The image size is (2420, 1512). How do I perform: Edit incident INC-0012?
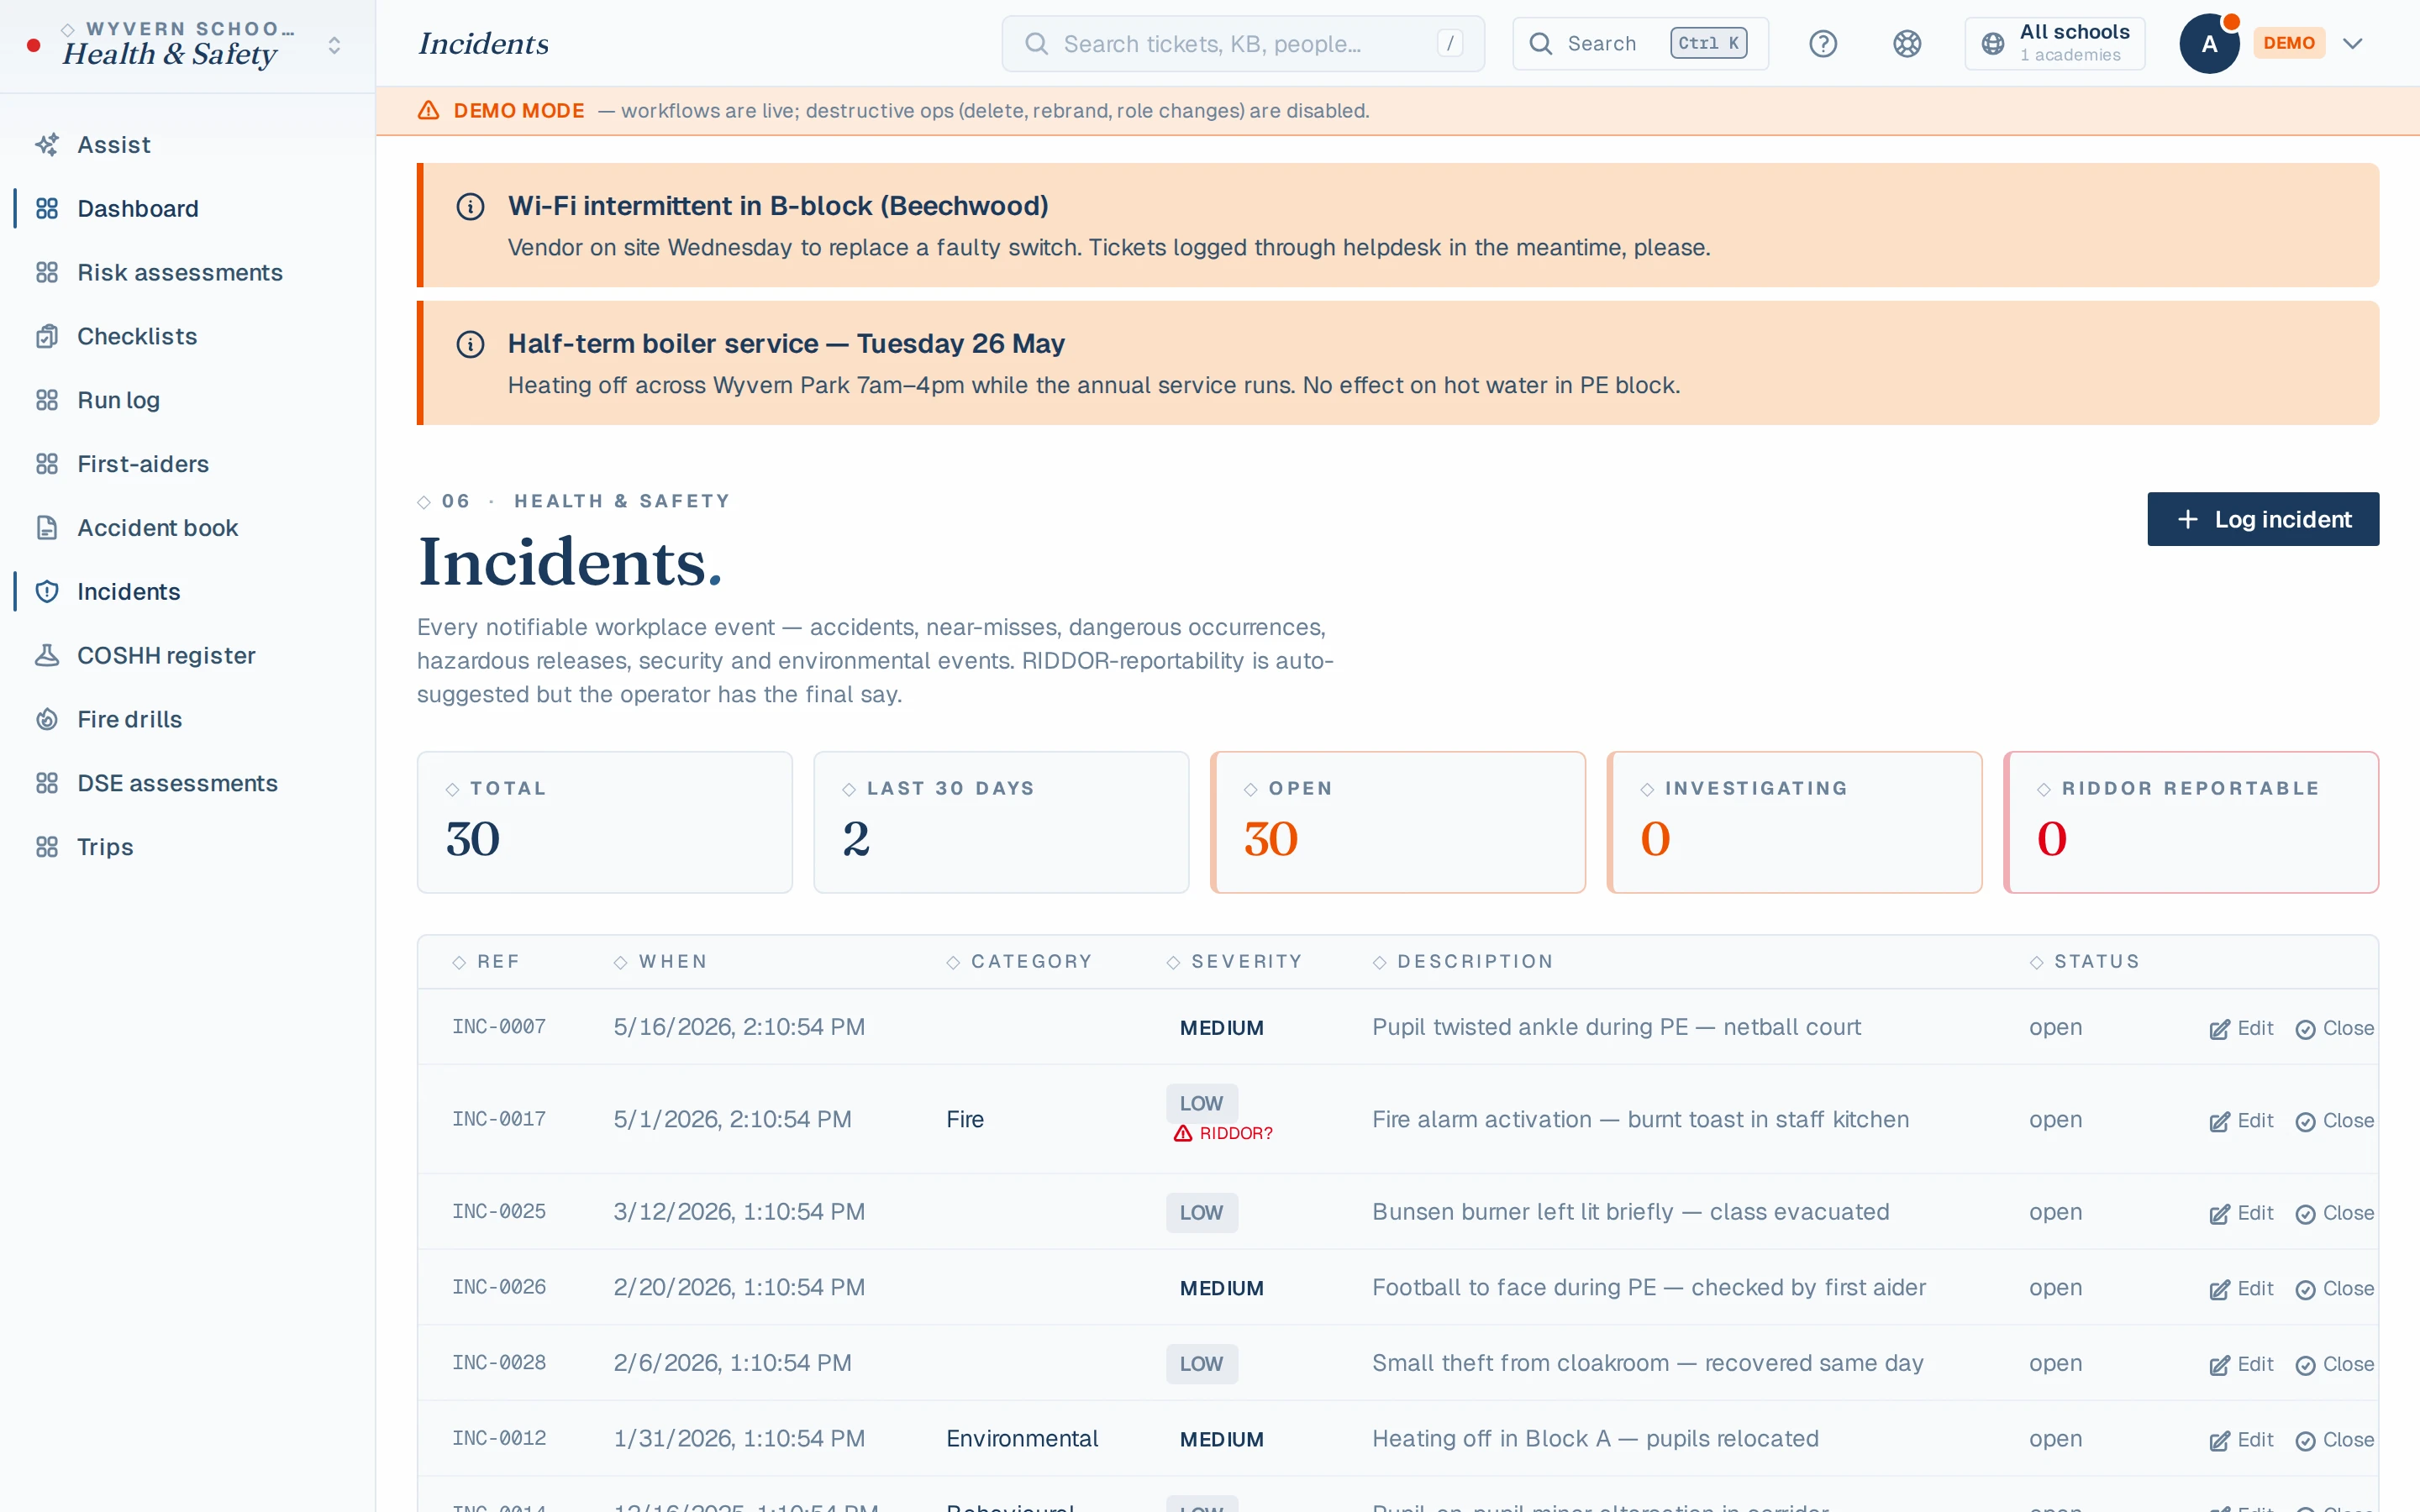[2241, 1440]
